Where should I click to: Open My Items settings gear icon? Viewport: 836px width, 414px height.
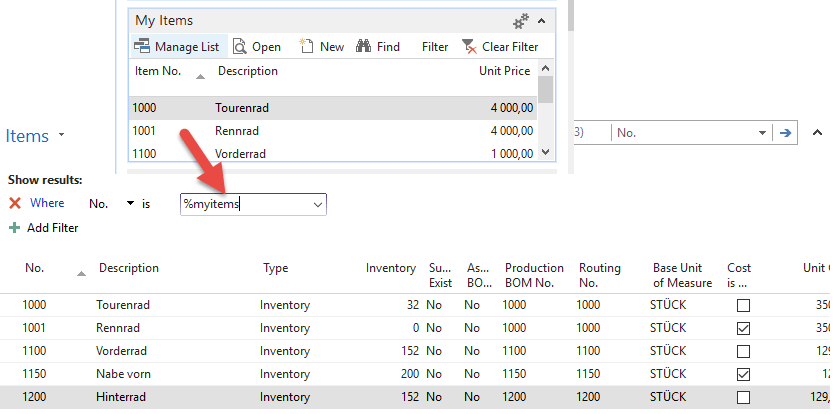(520, 20)
